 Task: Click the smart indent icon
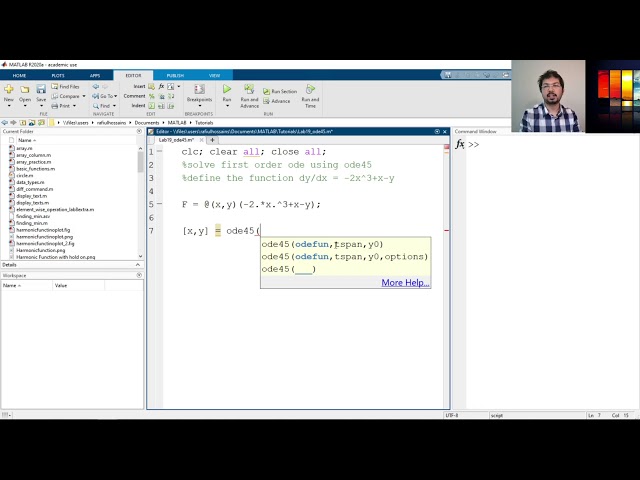[x=151, y=106]
